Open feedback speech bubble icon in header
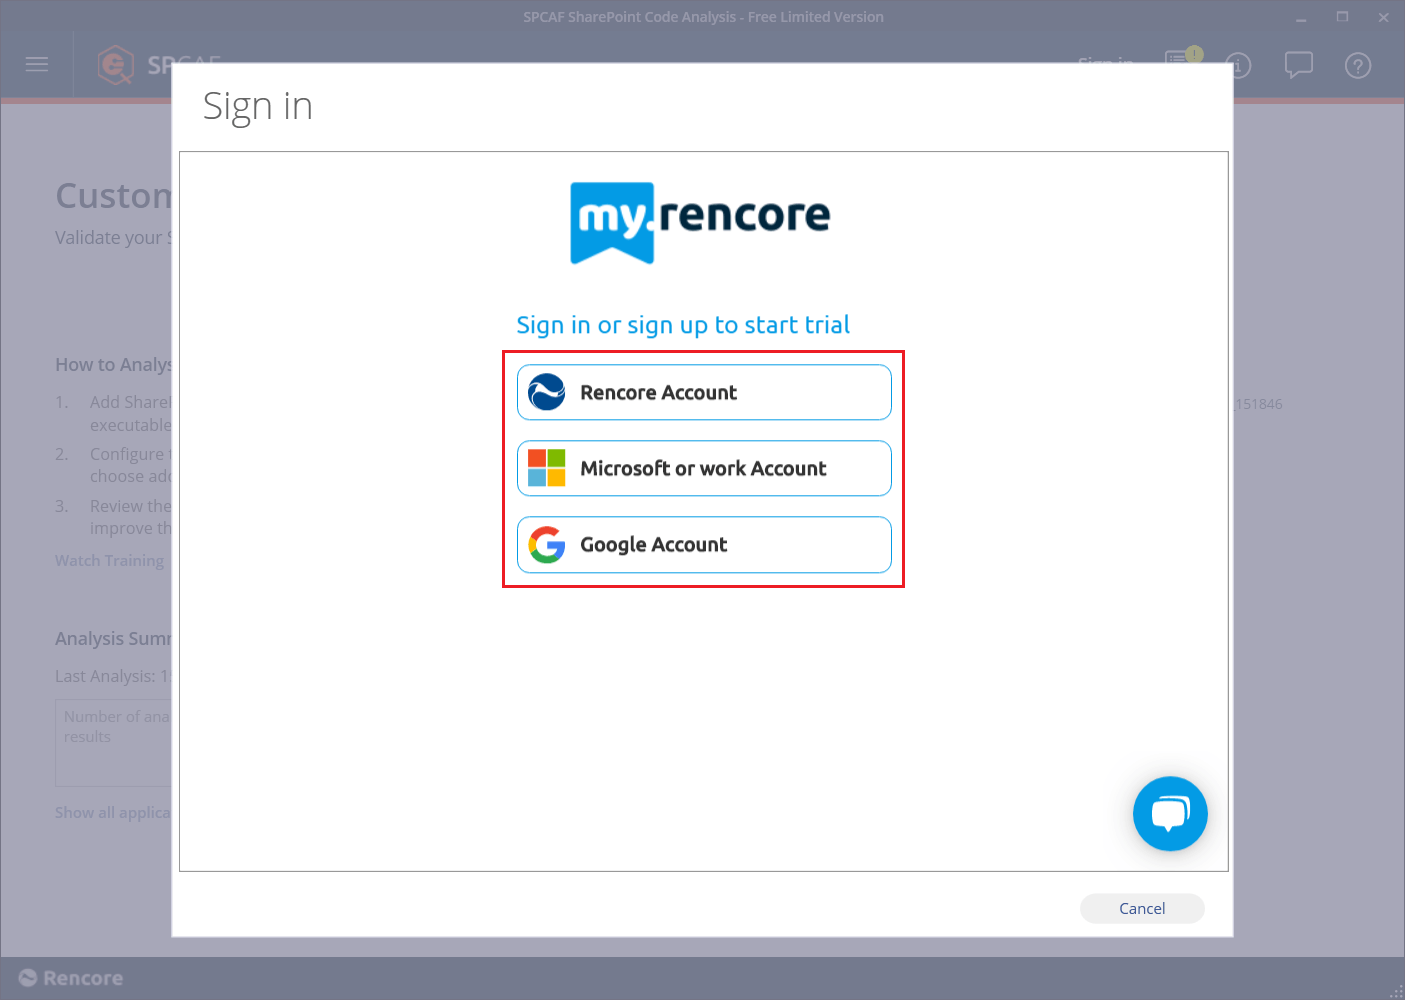The height and width of the screenshot is (1000, 1405). tap(1298, 66)
